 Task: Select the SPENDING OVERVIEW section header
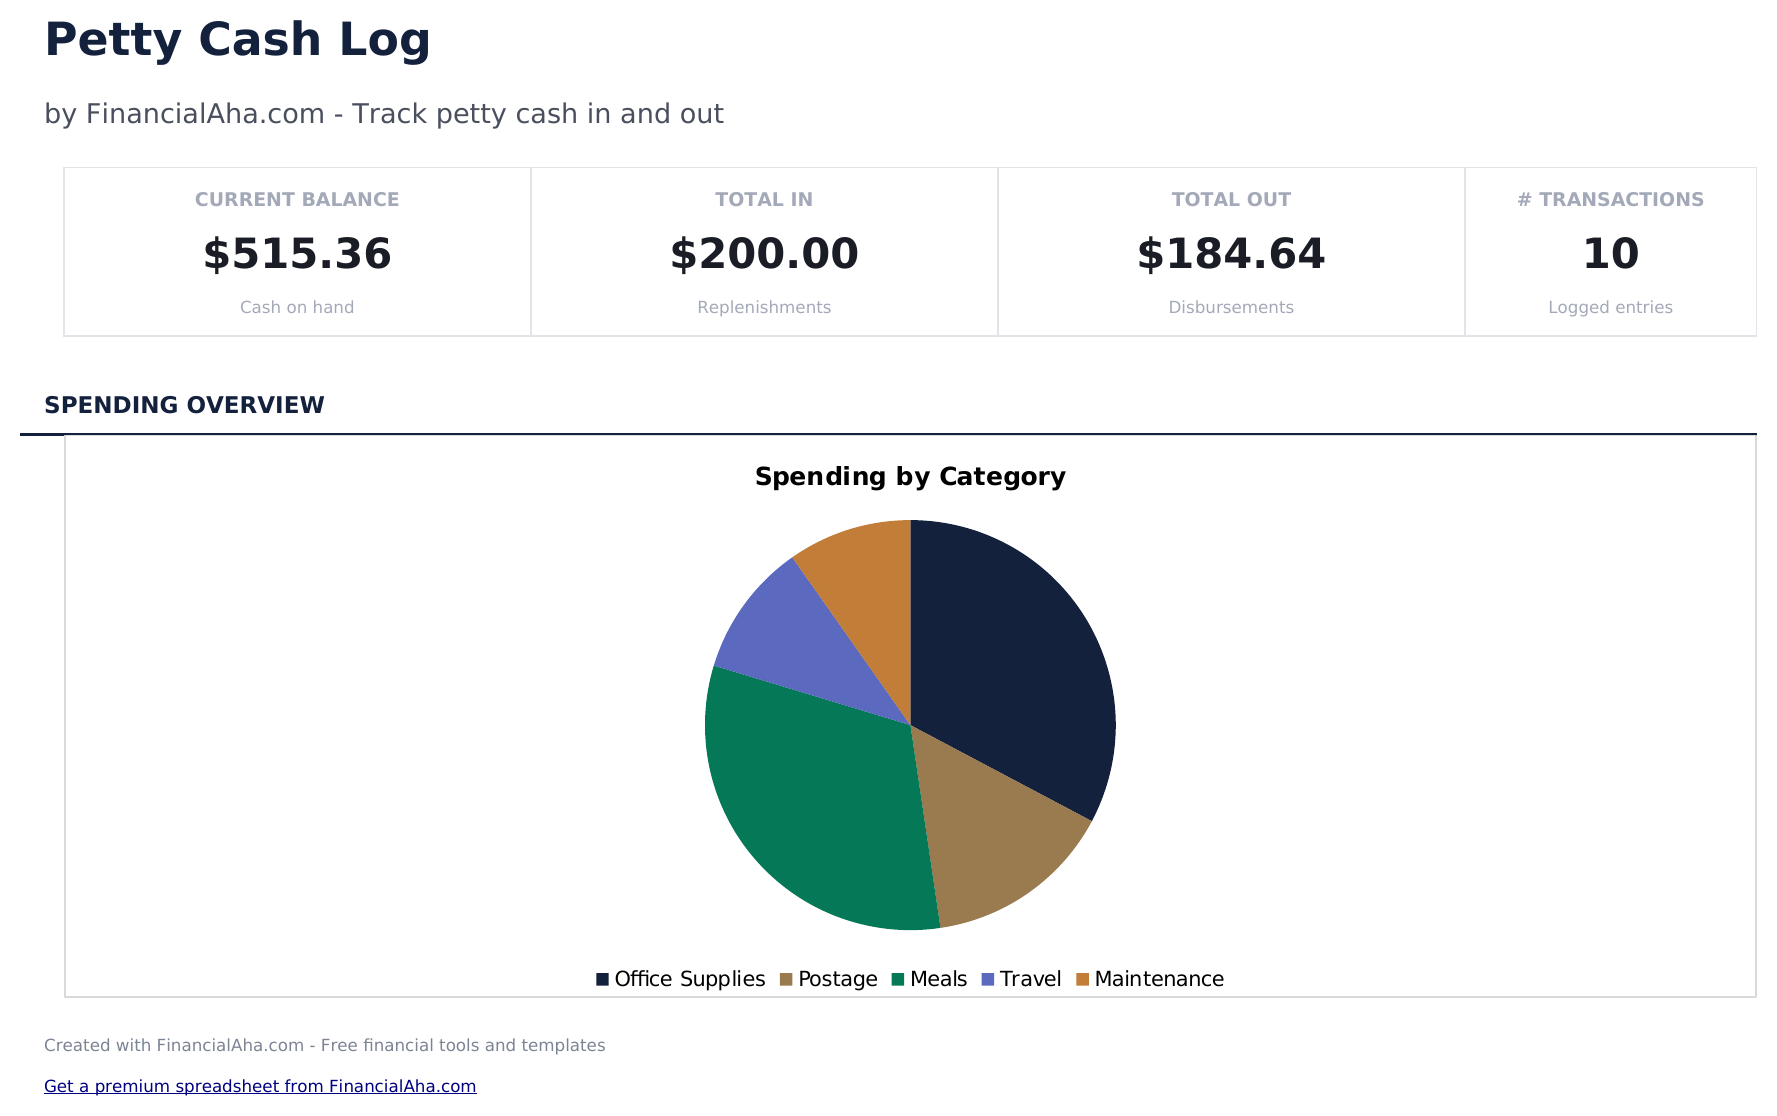tap(184, 405)
